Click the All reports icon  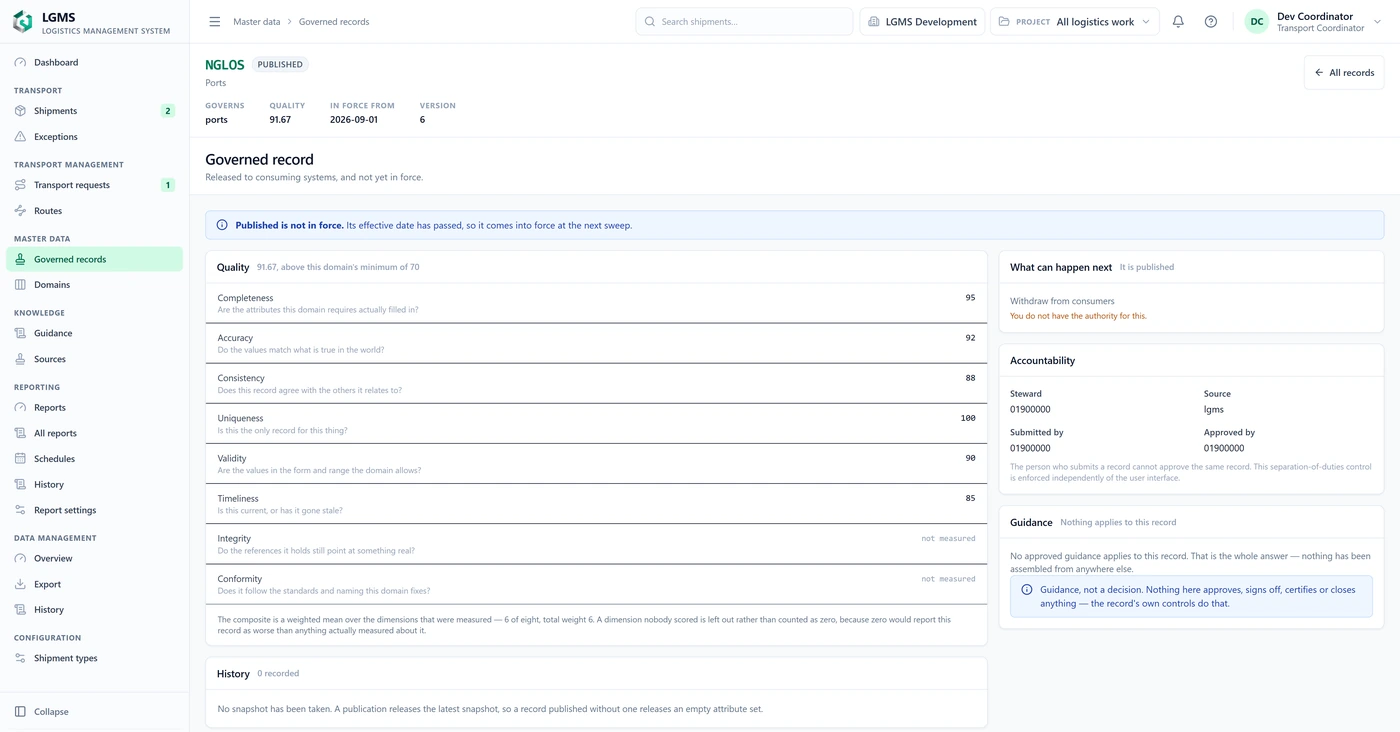pyautogui.click(x=20, y=433)
